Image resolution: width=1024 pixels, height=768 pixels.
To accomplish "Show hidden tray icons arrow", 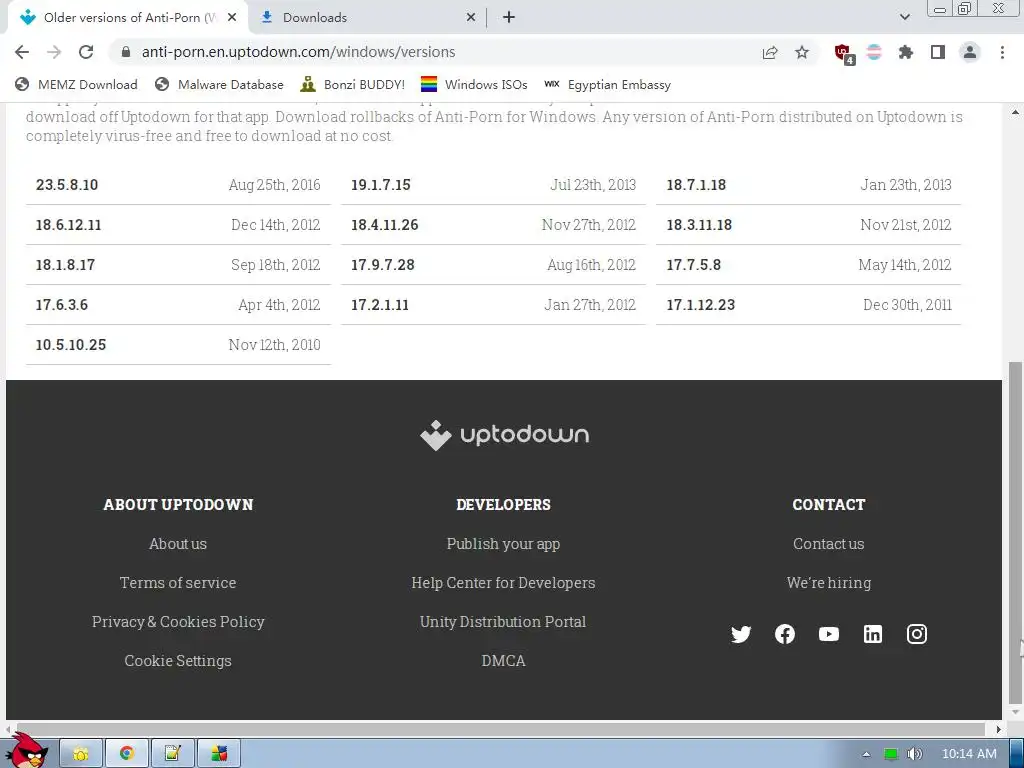I will pos(867,754).
